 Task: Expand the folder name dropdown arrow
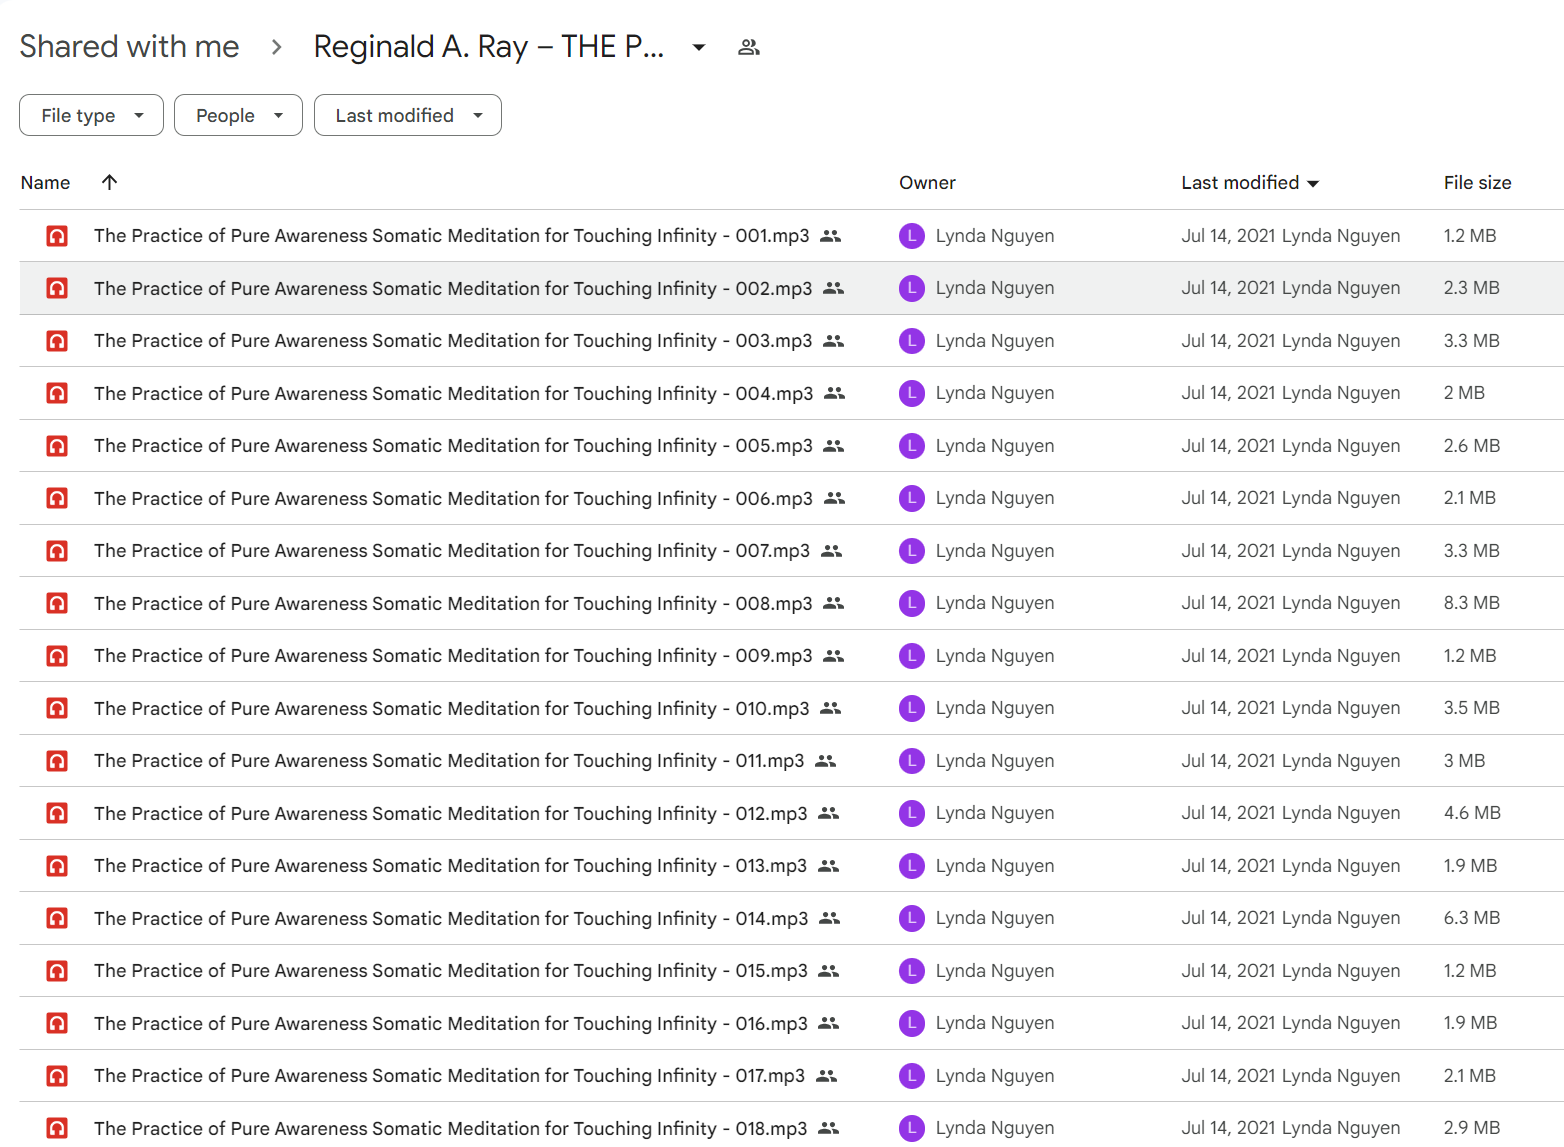point(699,47)
